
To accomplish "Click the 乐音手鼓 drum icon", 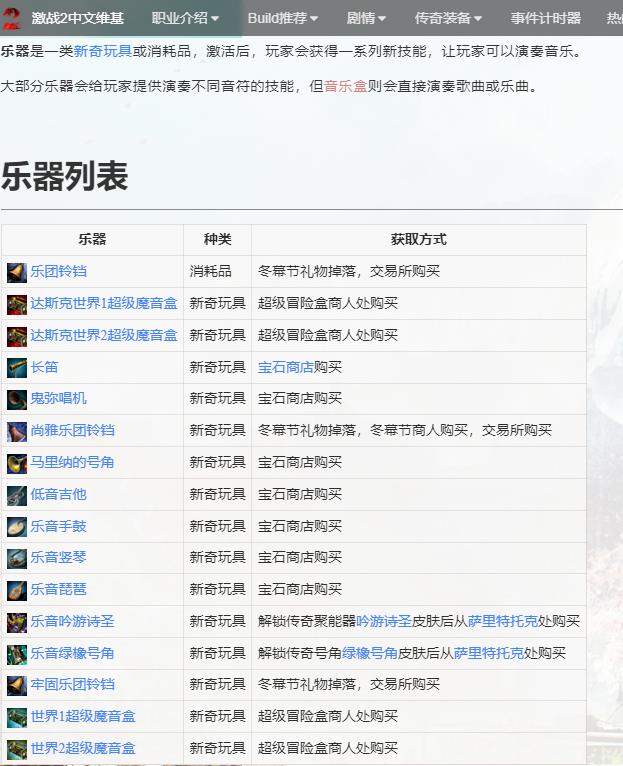I will point(17,527).
